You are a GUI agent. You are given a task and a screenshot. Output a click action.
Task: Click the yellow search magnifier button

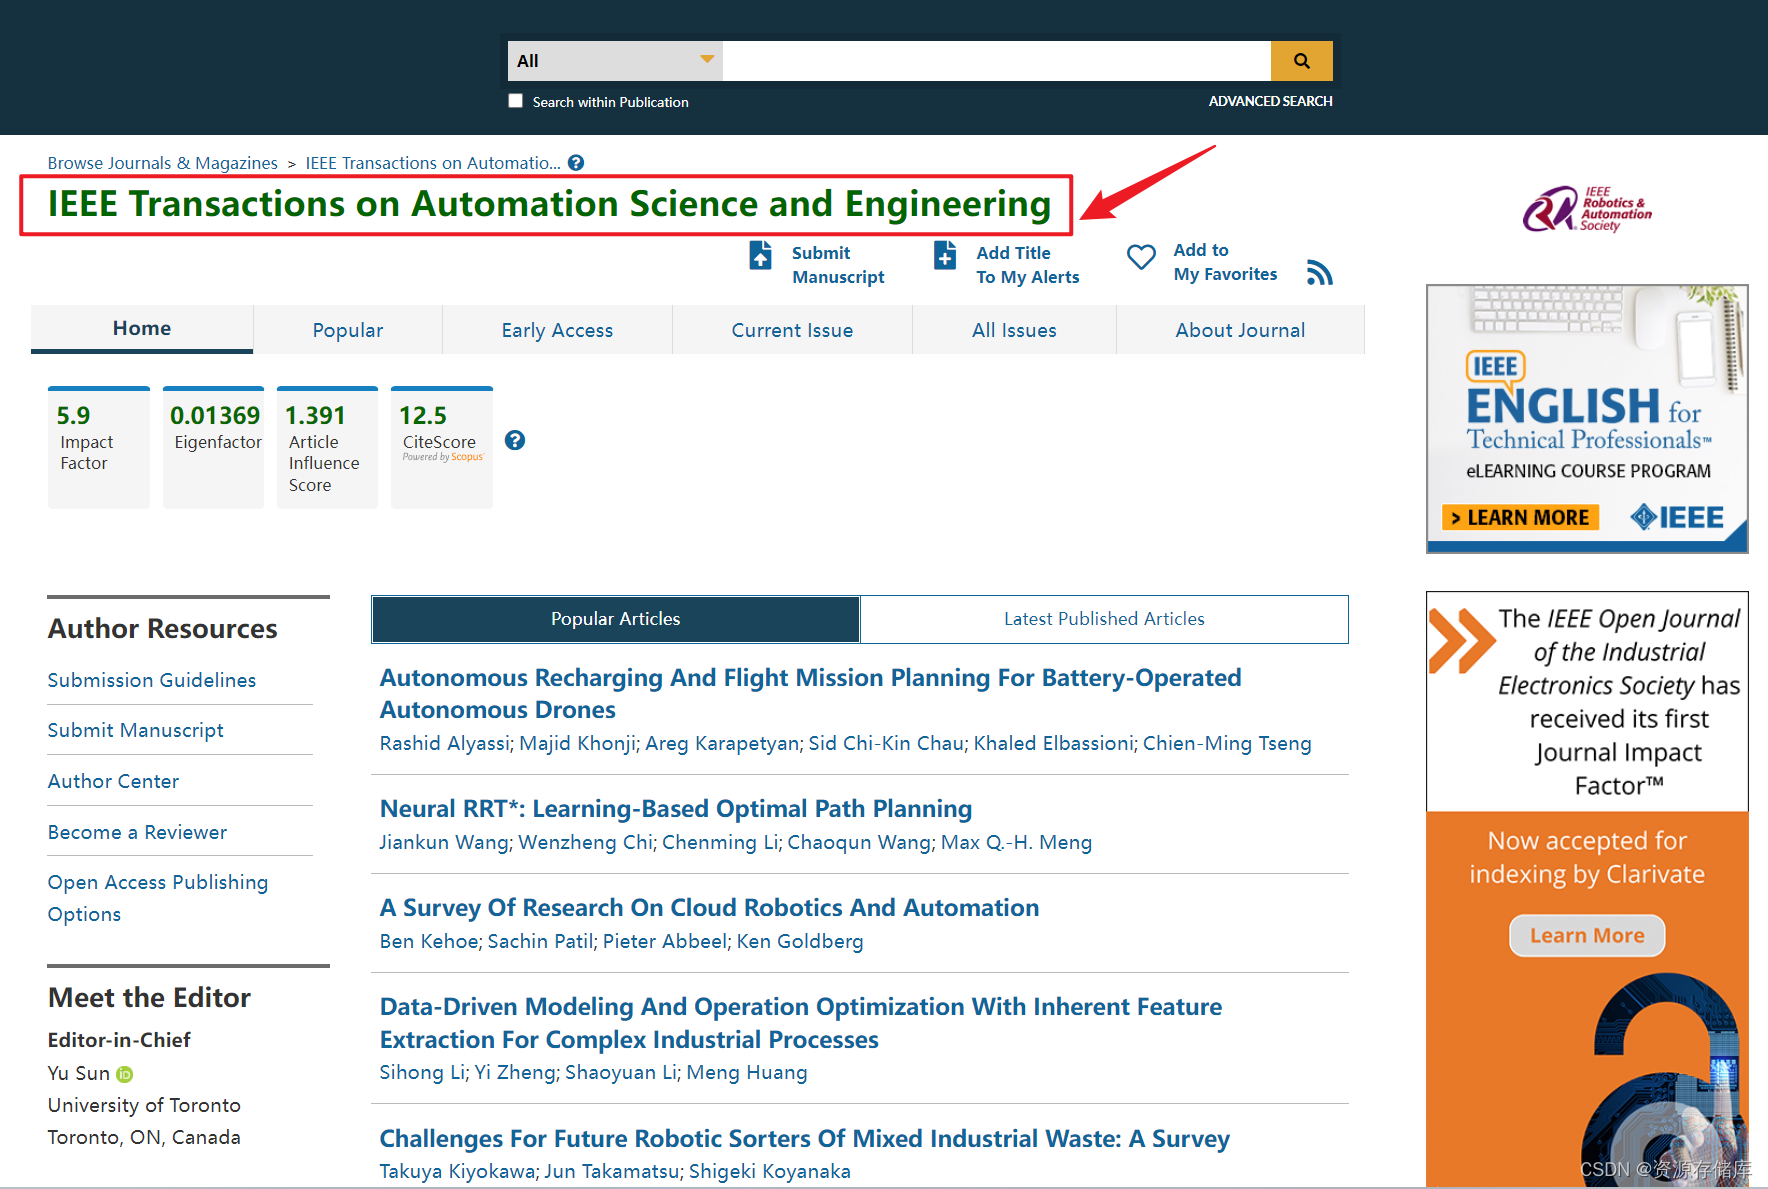(1301, 61)
